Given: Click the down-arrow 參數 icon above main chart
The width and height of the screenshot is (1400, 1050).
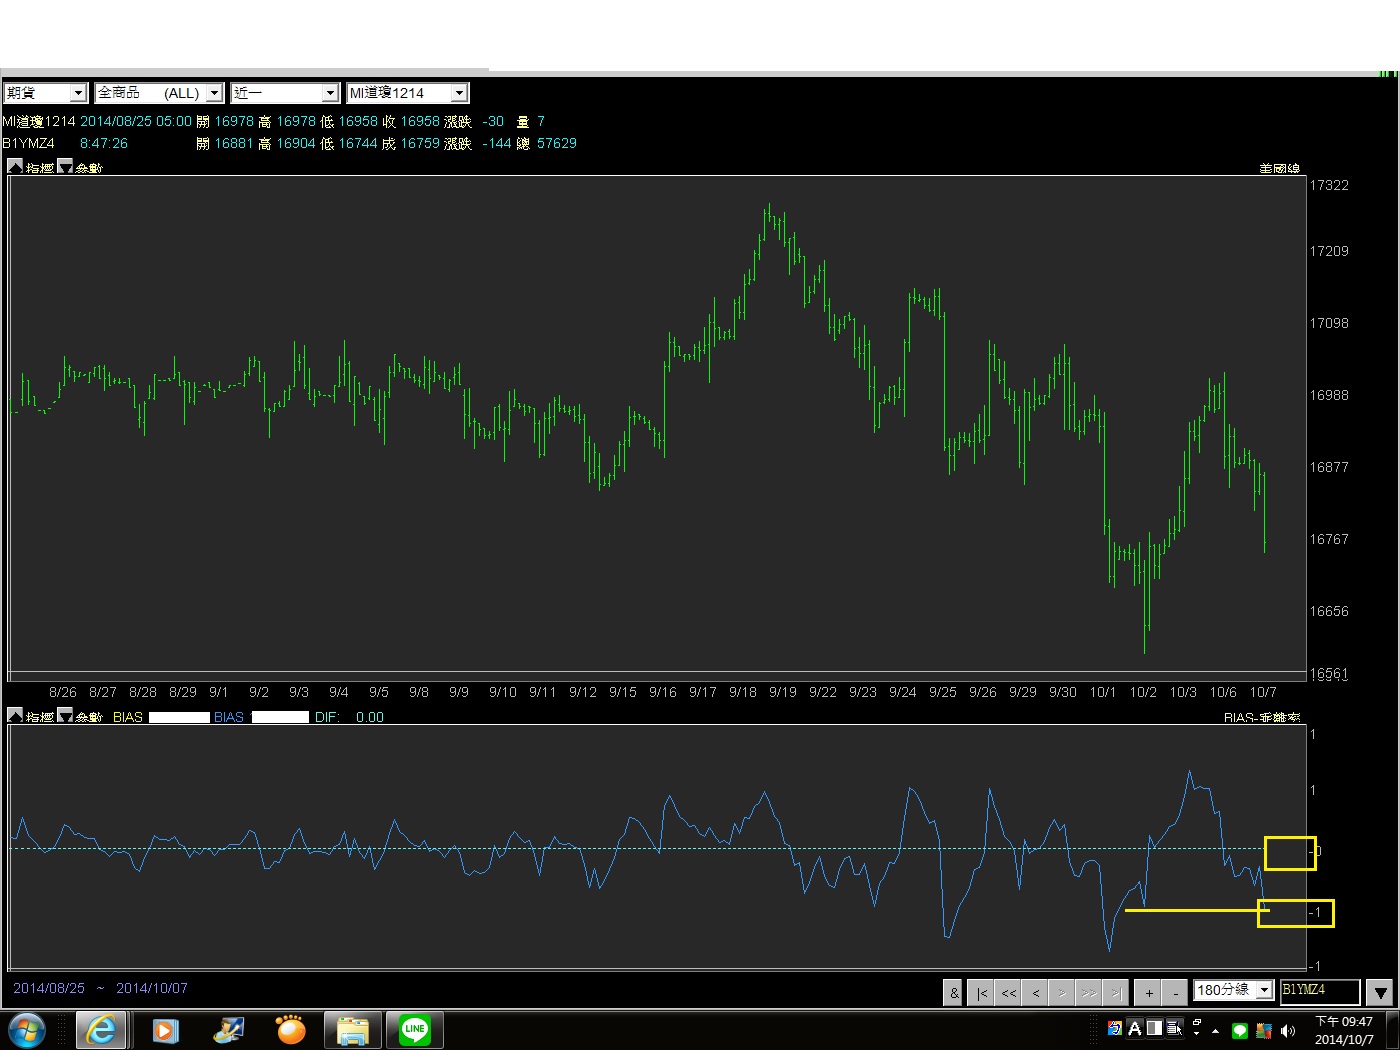Looking at the screenshot, I should [65, 167].
